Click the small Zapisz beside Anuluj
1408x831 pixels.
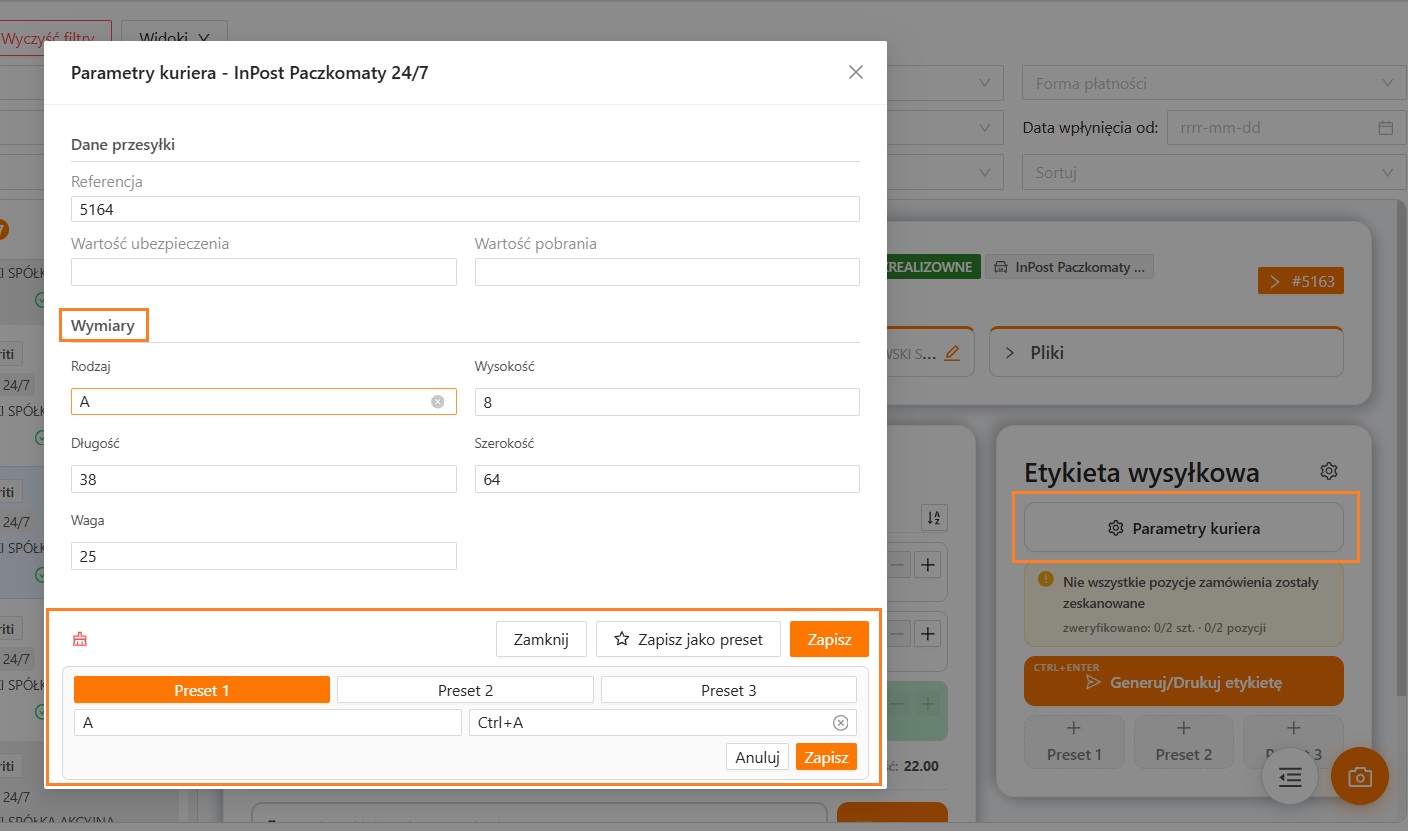point(826,757)
